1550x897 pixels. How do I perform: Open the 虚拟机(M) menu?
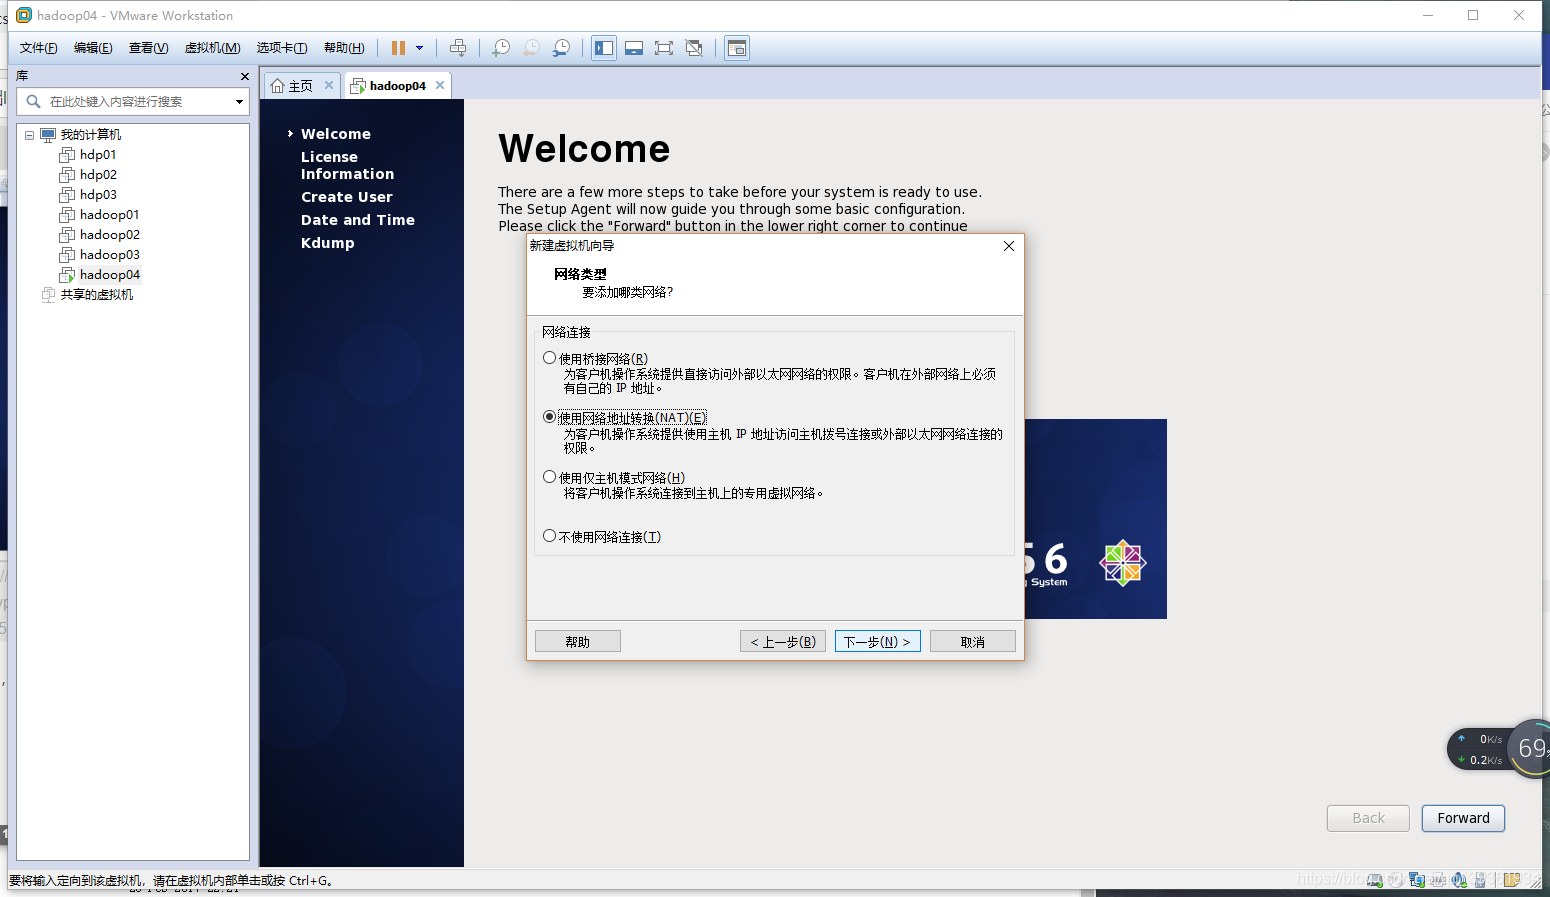(212, 48)
